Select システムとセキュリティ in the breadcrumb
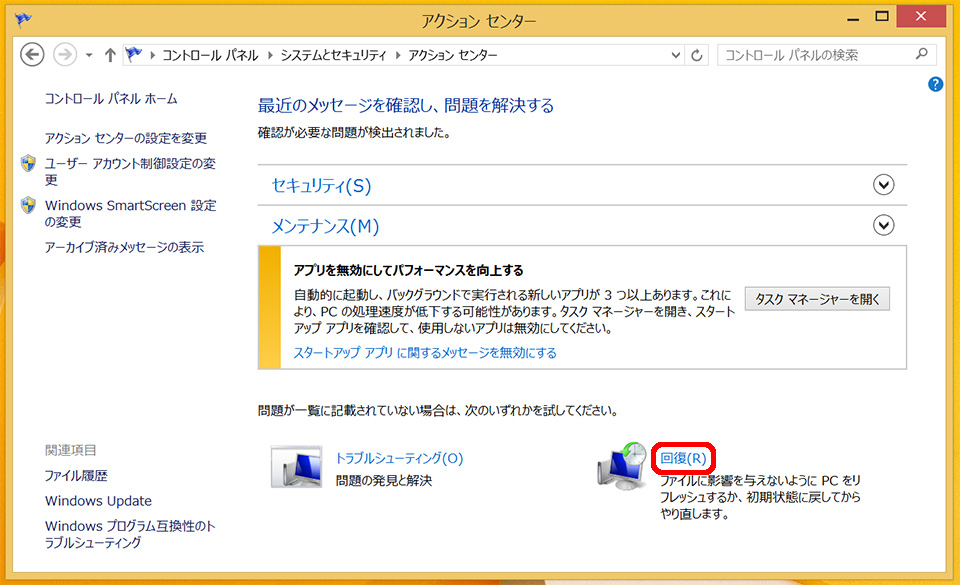Image resolution: width=960 pixels, height=585 pixels. point(334,56)
